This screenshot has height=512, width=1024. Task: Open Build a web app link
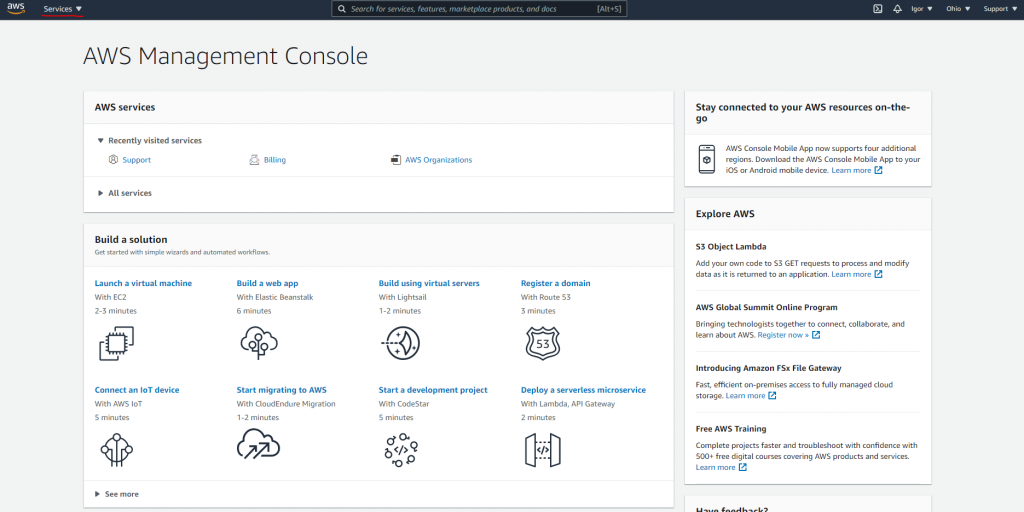[267, 283]
